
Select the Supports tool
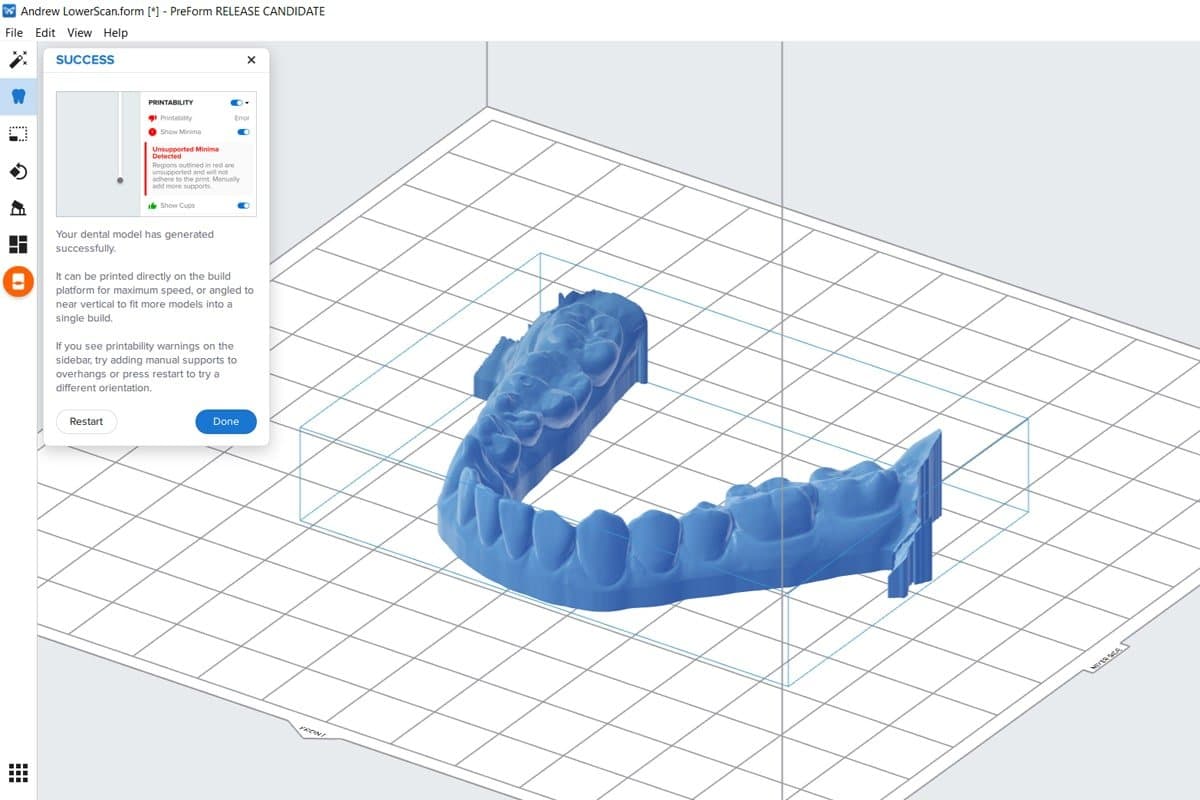pyautogui.click(x=18, y=207)
